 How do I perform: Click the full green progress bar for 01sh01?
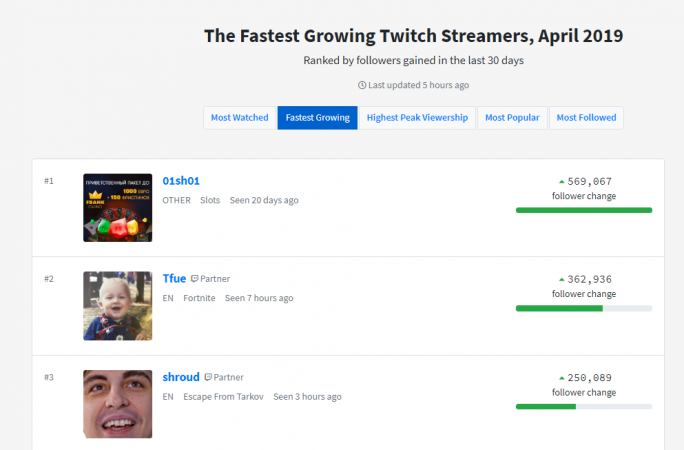tap(584, 210)
